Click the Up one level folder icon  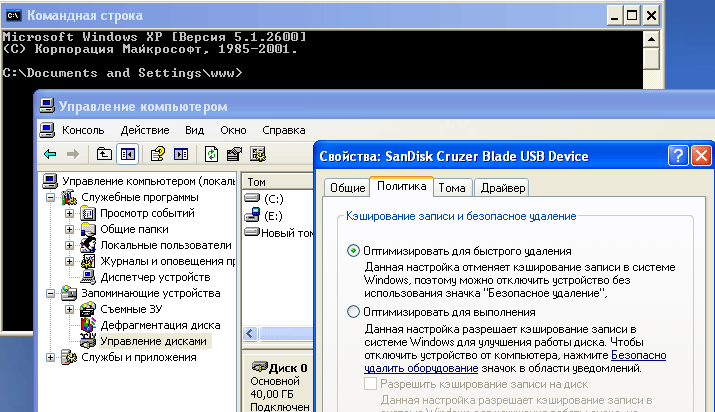(x=104, y=154)
